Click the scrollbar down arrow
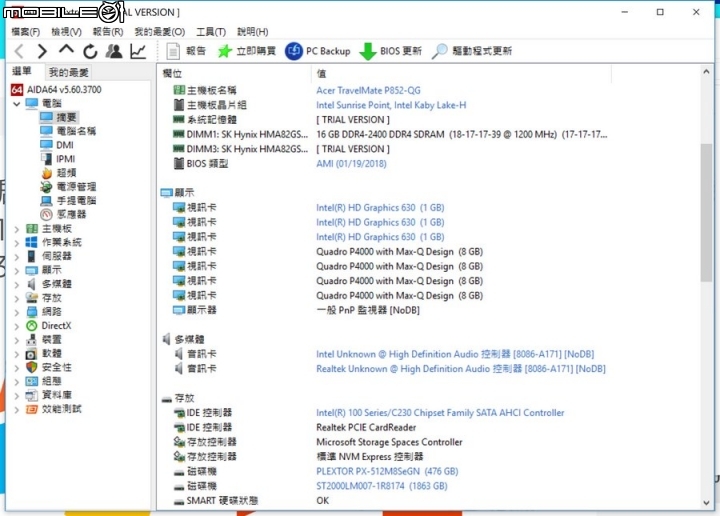This screenshot has width=720, height=516. (706, 503)
